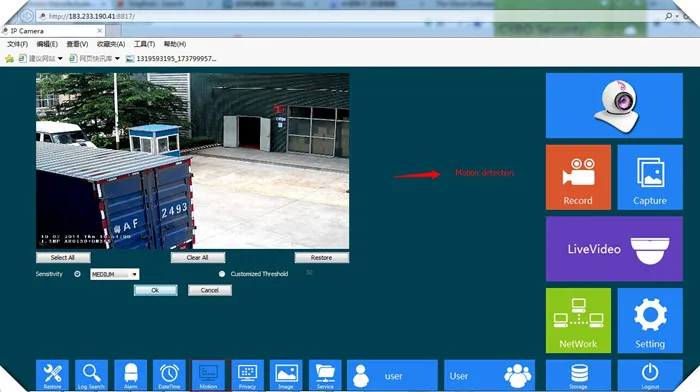Viewport: 700px width, 392px height.
Task: Click the Logout power tile
Action: [650, 375]
